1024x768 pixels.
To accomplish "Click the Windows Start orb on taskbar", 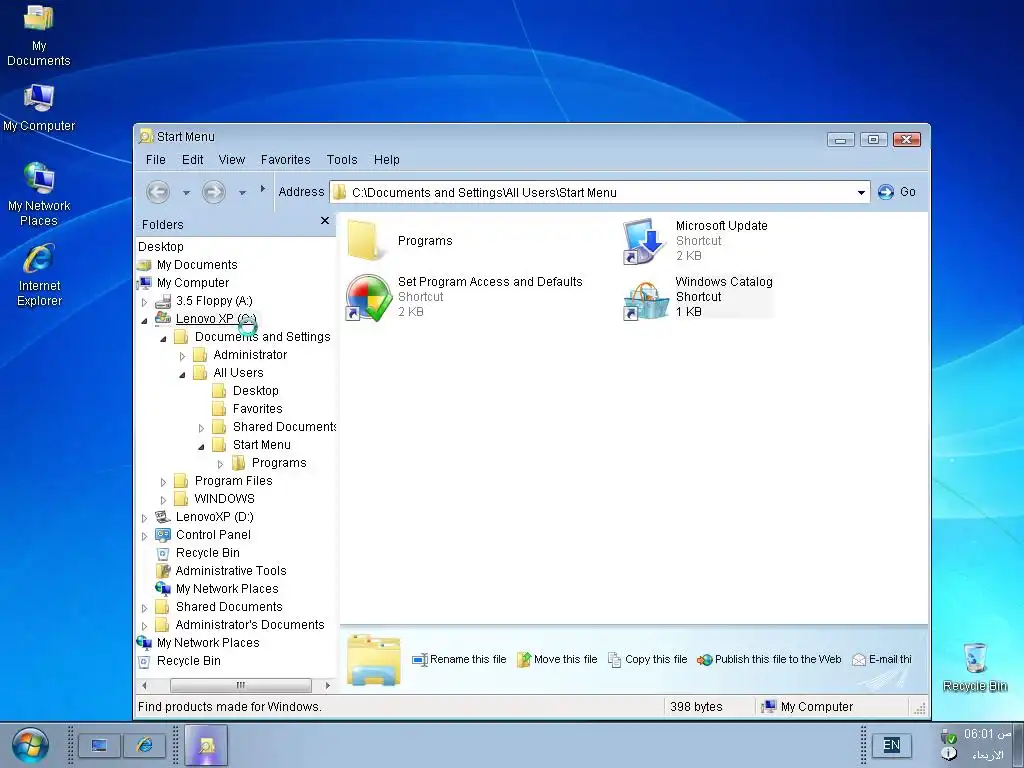I will tap(29, 745).
